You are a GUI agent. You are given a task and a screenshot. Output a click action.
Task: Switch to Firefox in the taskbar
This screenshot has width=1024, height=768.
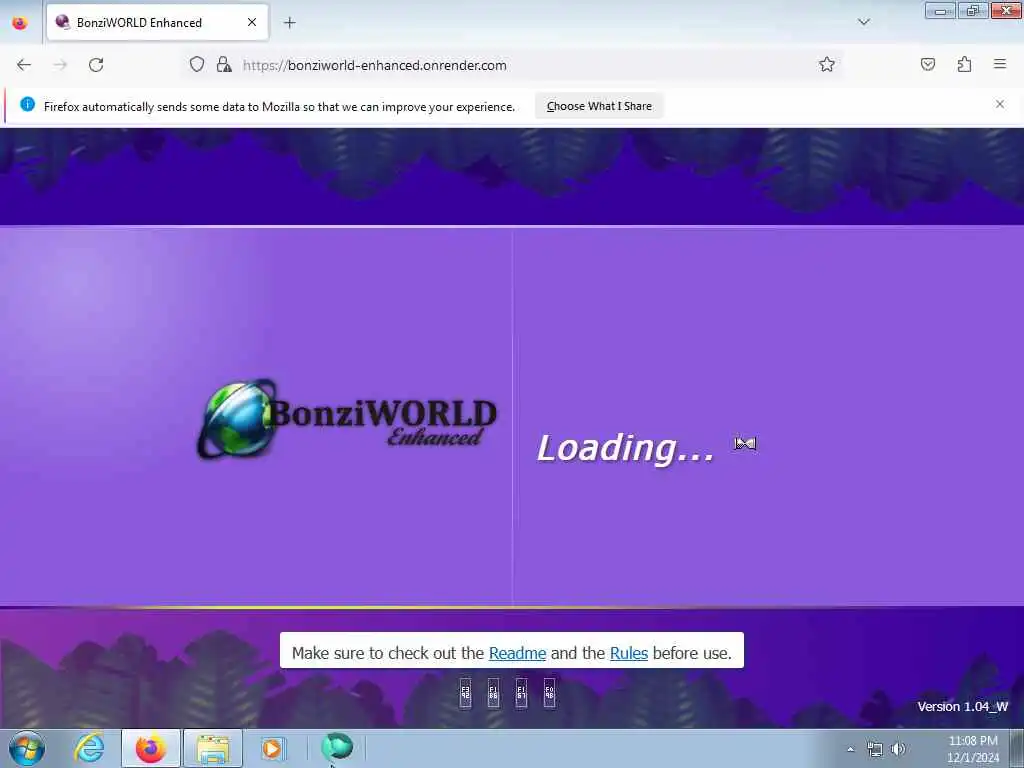pos(151,748)
